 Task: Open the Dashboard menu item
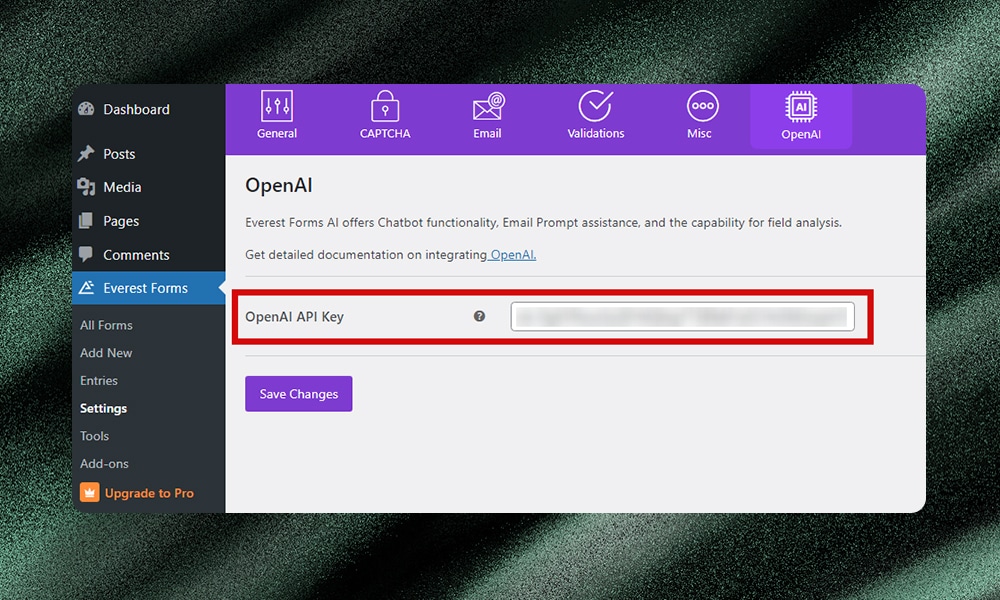[x=135, y=110]
